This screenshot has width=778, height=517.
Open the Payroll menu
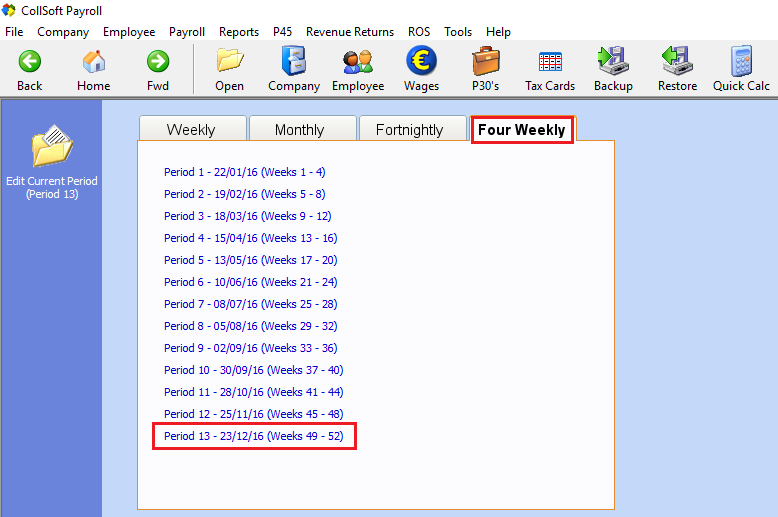(187, 32)
